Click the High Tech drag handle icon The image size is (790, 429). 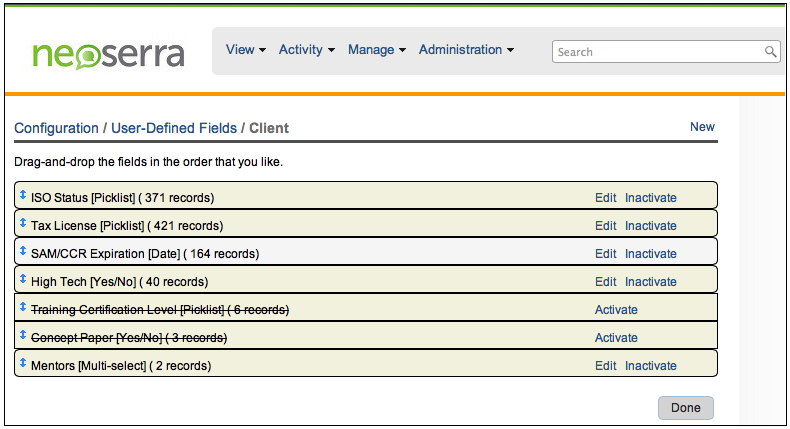coord(23,280)
